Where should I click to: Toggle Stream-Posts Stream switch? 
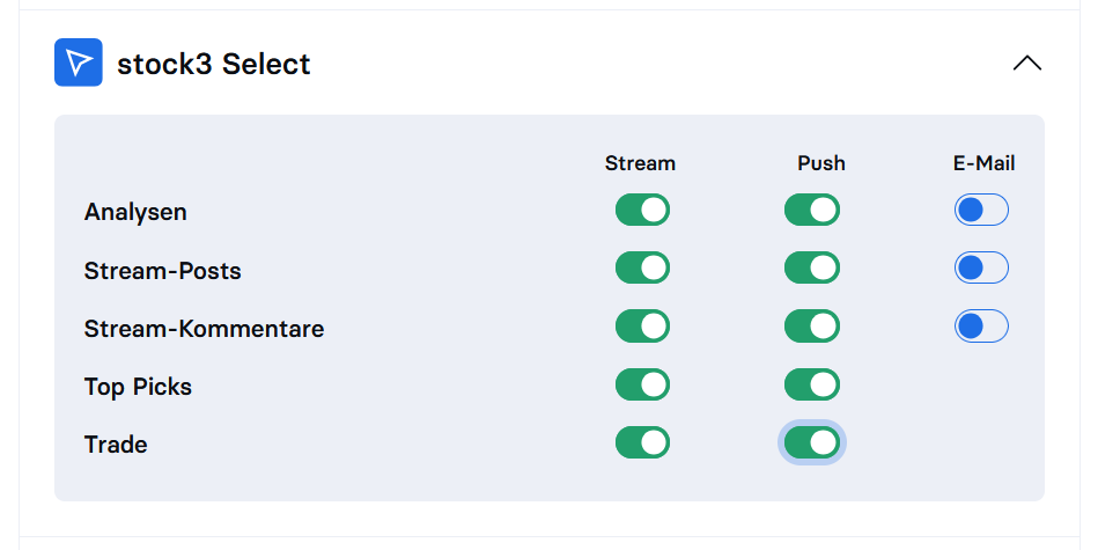(x=642, y=268)
